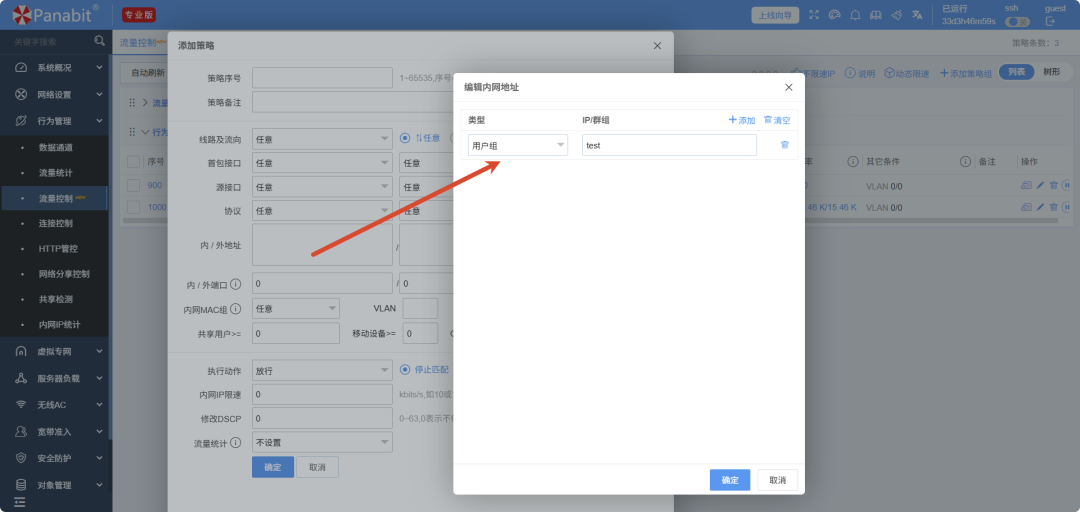Open the 协议 dropdown
Viewport: 1080px width, 512px height.
[x=322, y=211]
